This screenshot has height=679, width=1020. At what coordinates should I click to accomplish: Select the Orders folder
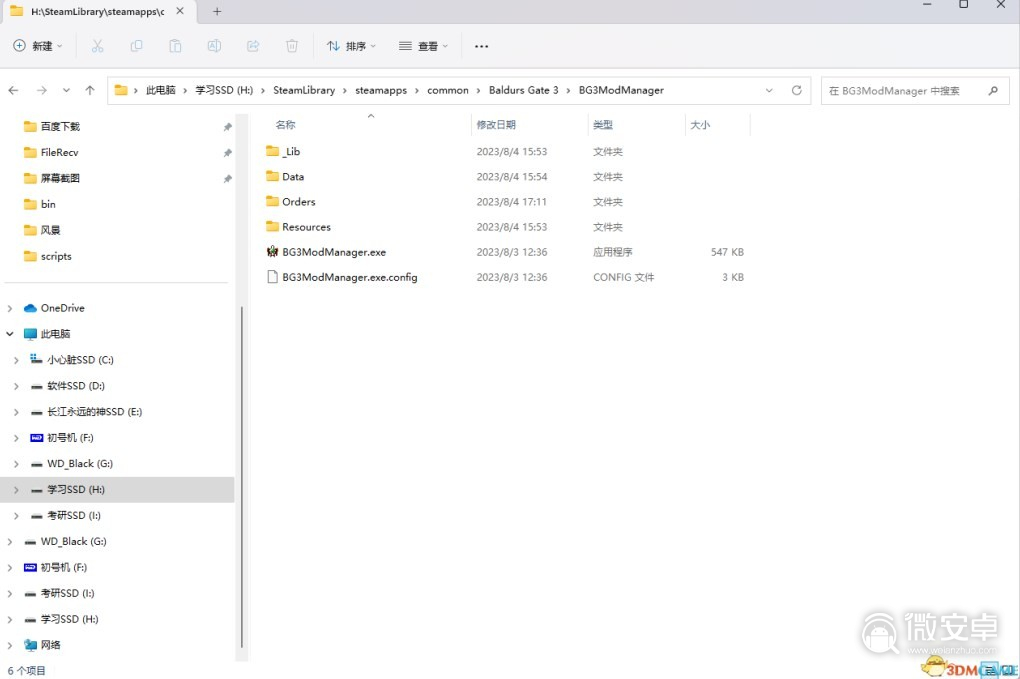(x=298, y=202)
